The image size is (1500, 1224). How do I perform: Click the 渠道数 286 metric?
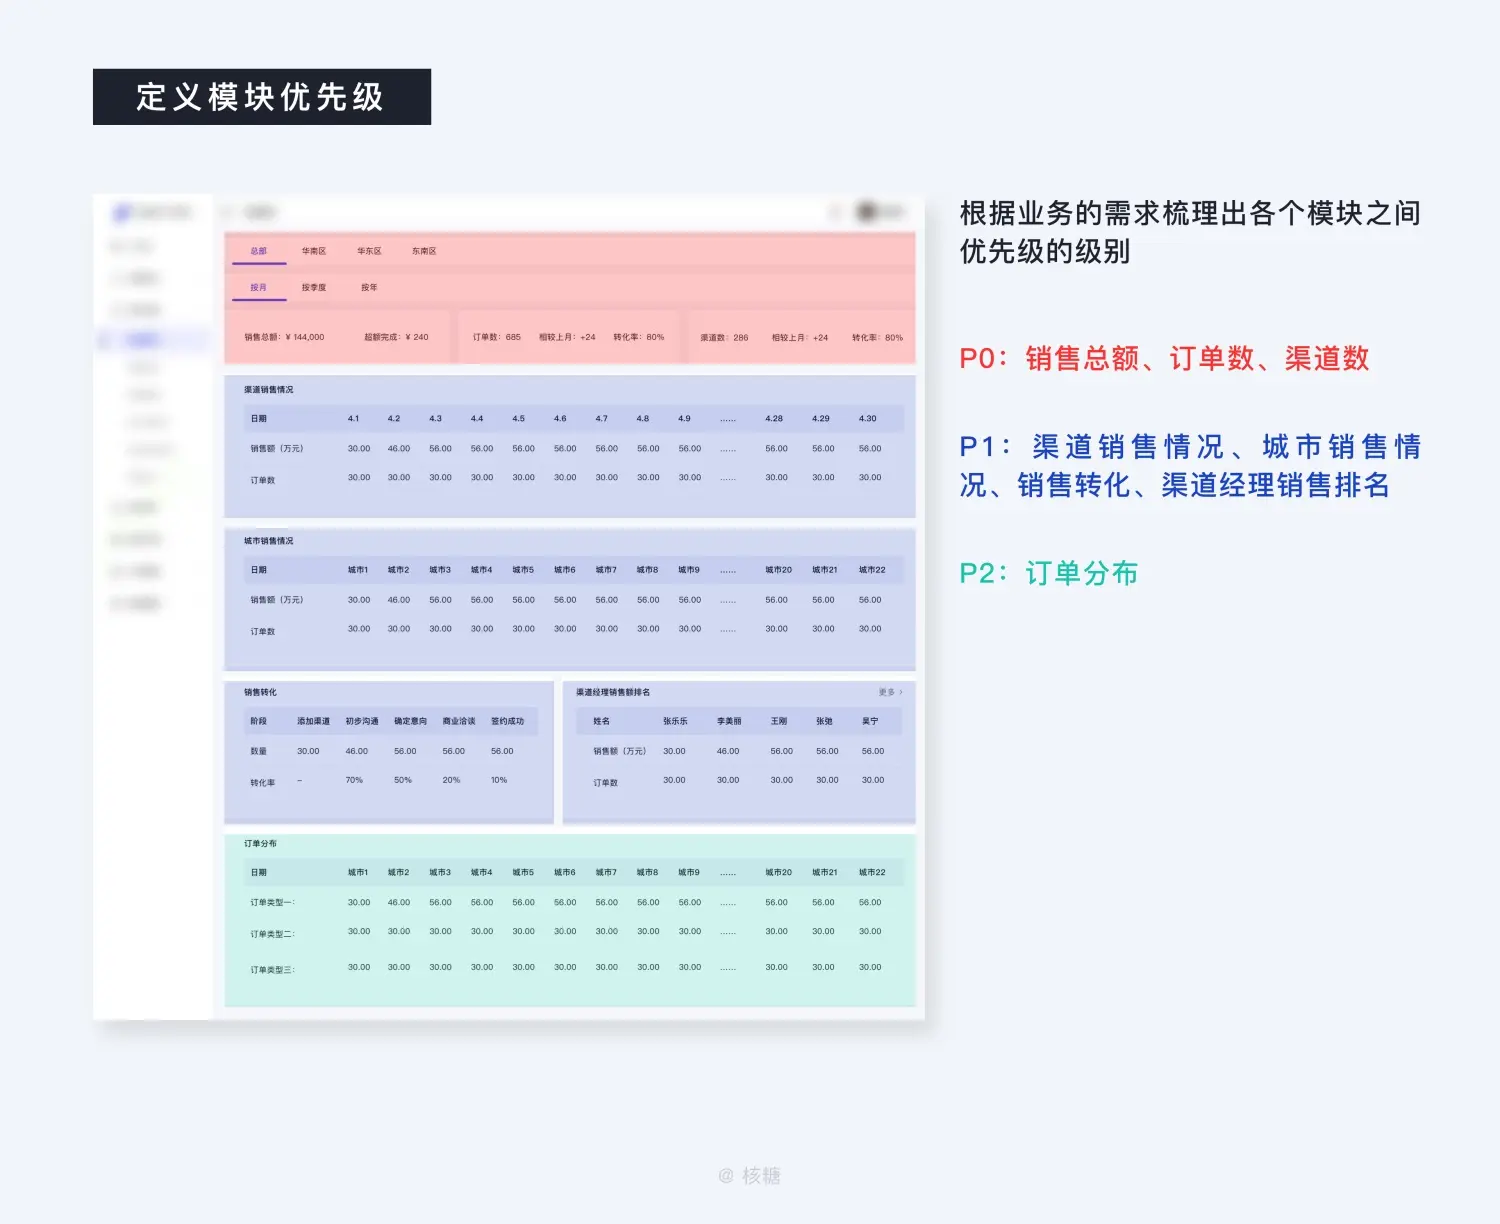pos(724,337)
